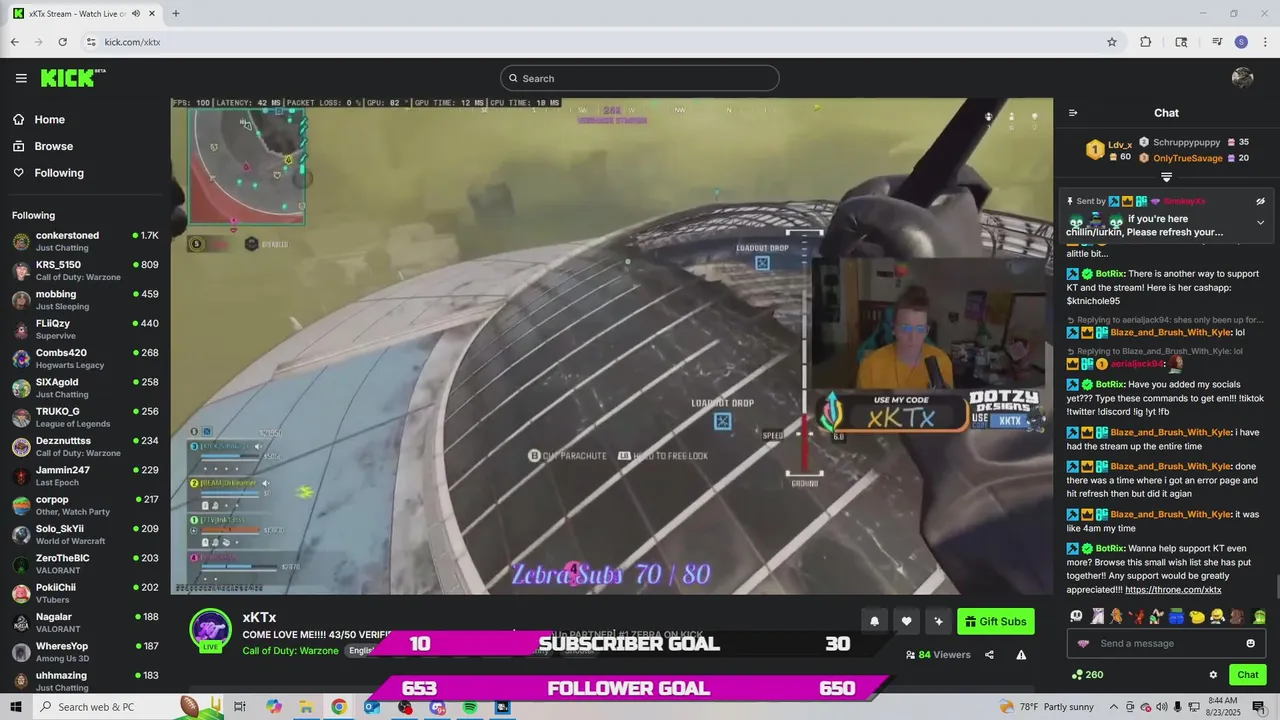Expand the pinned chat message
The height and width of the screenshot is (720, 1280).
coord(1260,222)
